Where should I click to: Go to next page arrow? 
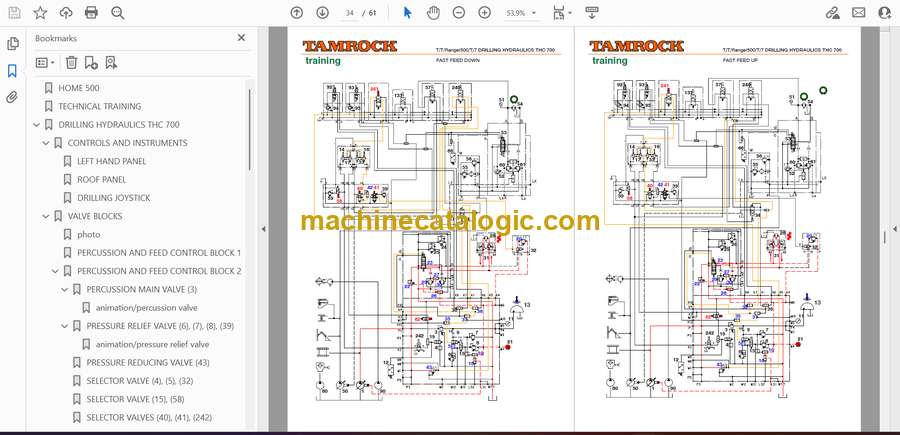coord(323,13)
